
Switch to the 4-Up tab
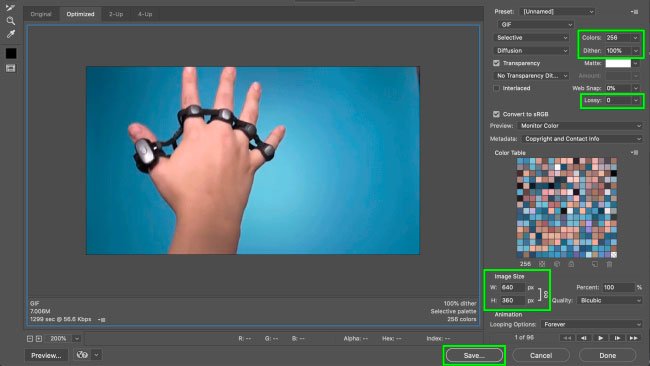click(x=145, y=14)
